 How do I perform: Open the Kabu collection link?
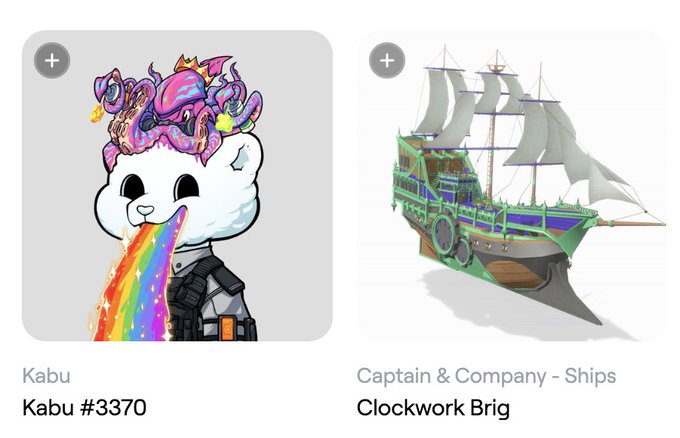(46, 376)
